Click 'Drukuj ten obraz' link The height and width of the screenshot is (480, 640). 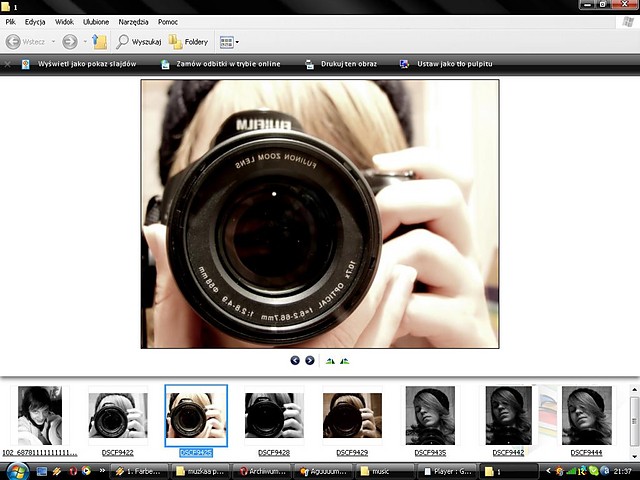(x=349, y=64)
